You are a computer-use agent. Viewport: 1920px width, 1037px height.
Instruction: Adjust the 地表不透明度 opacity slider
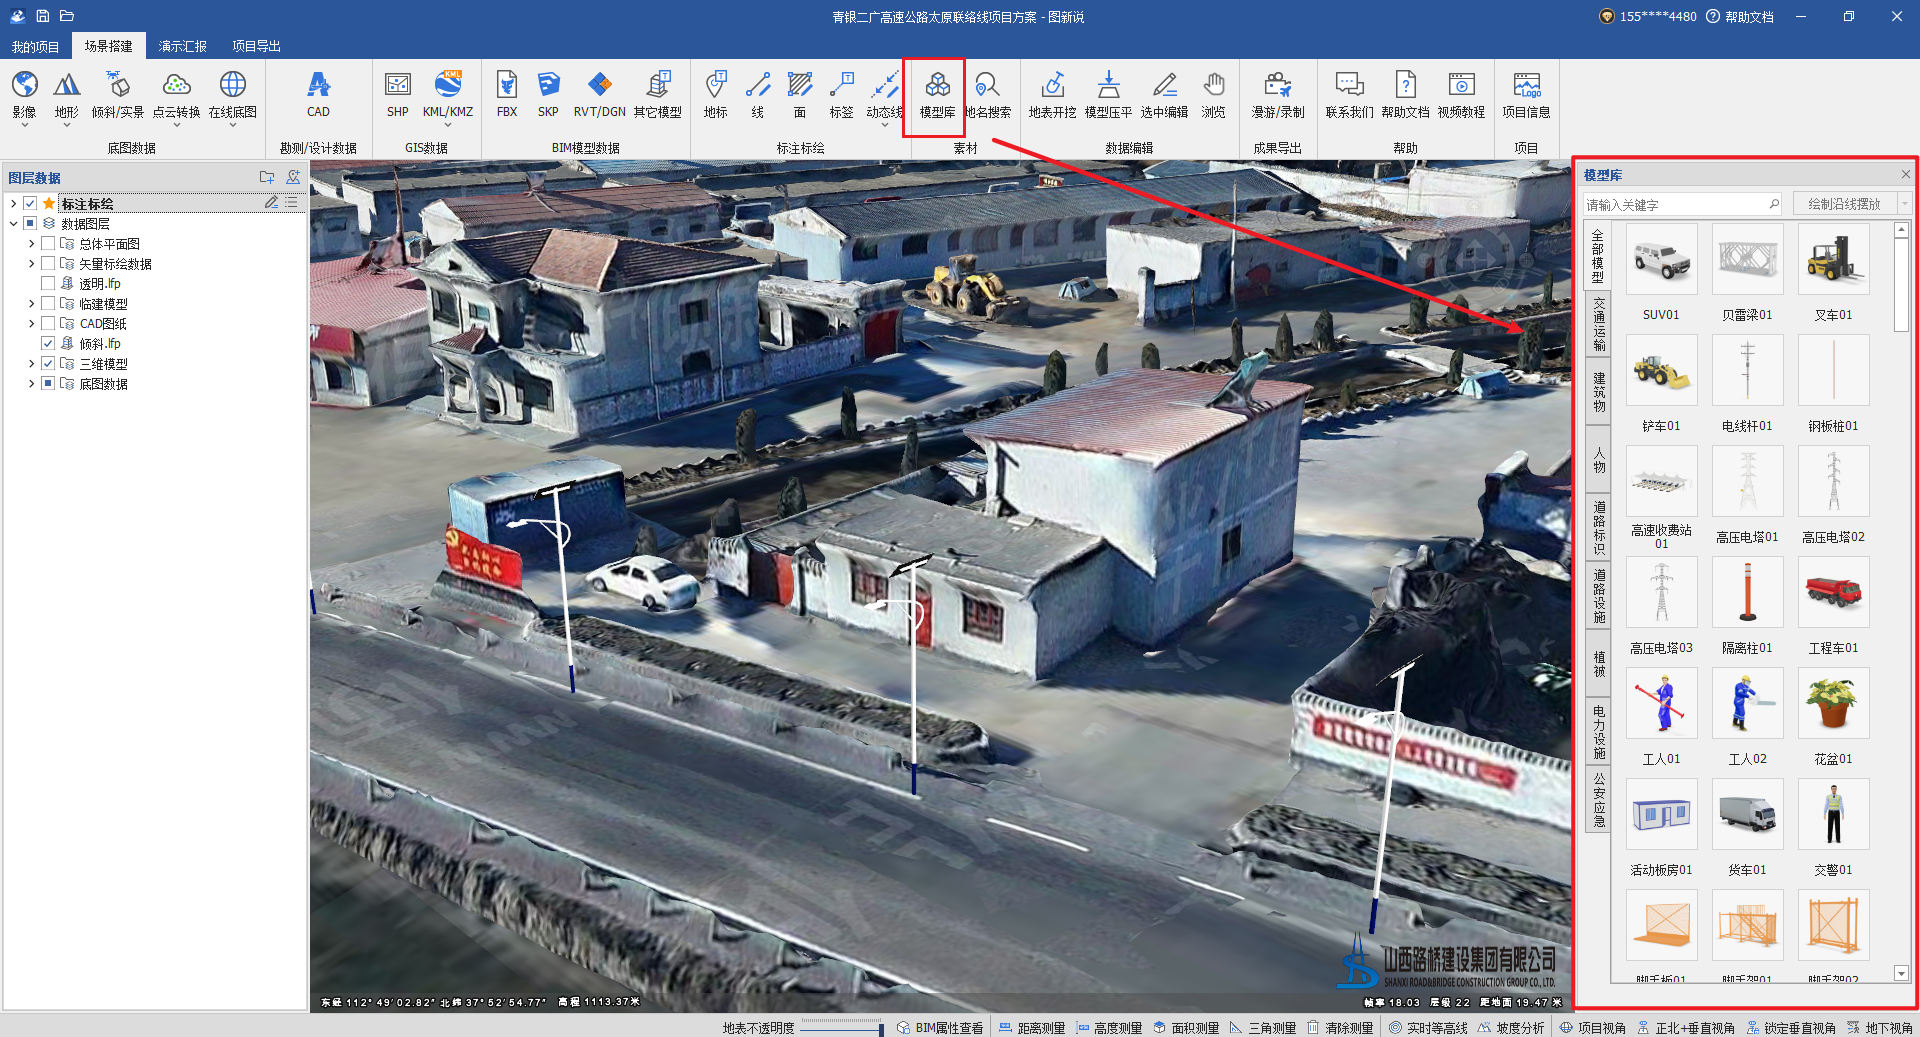click(x=840, y=1028)
